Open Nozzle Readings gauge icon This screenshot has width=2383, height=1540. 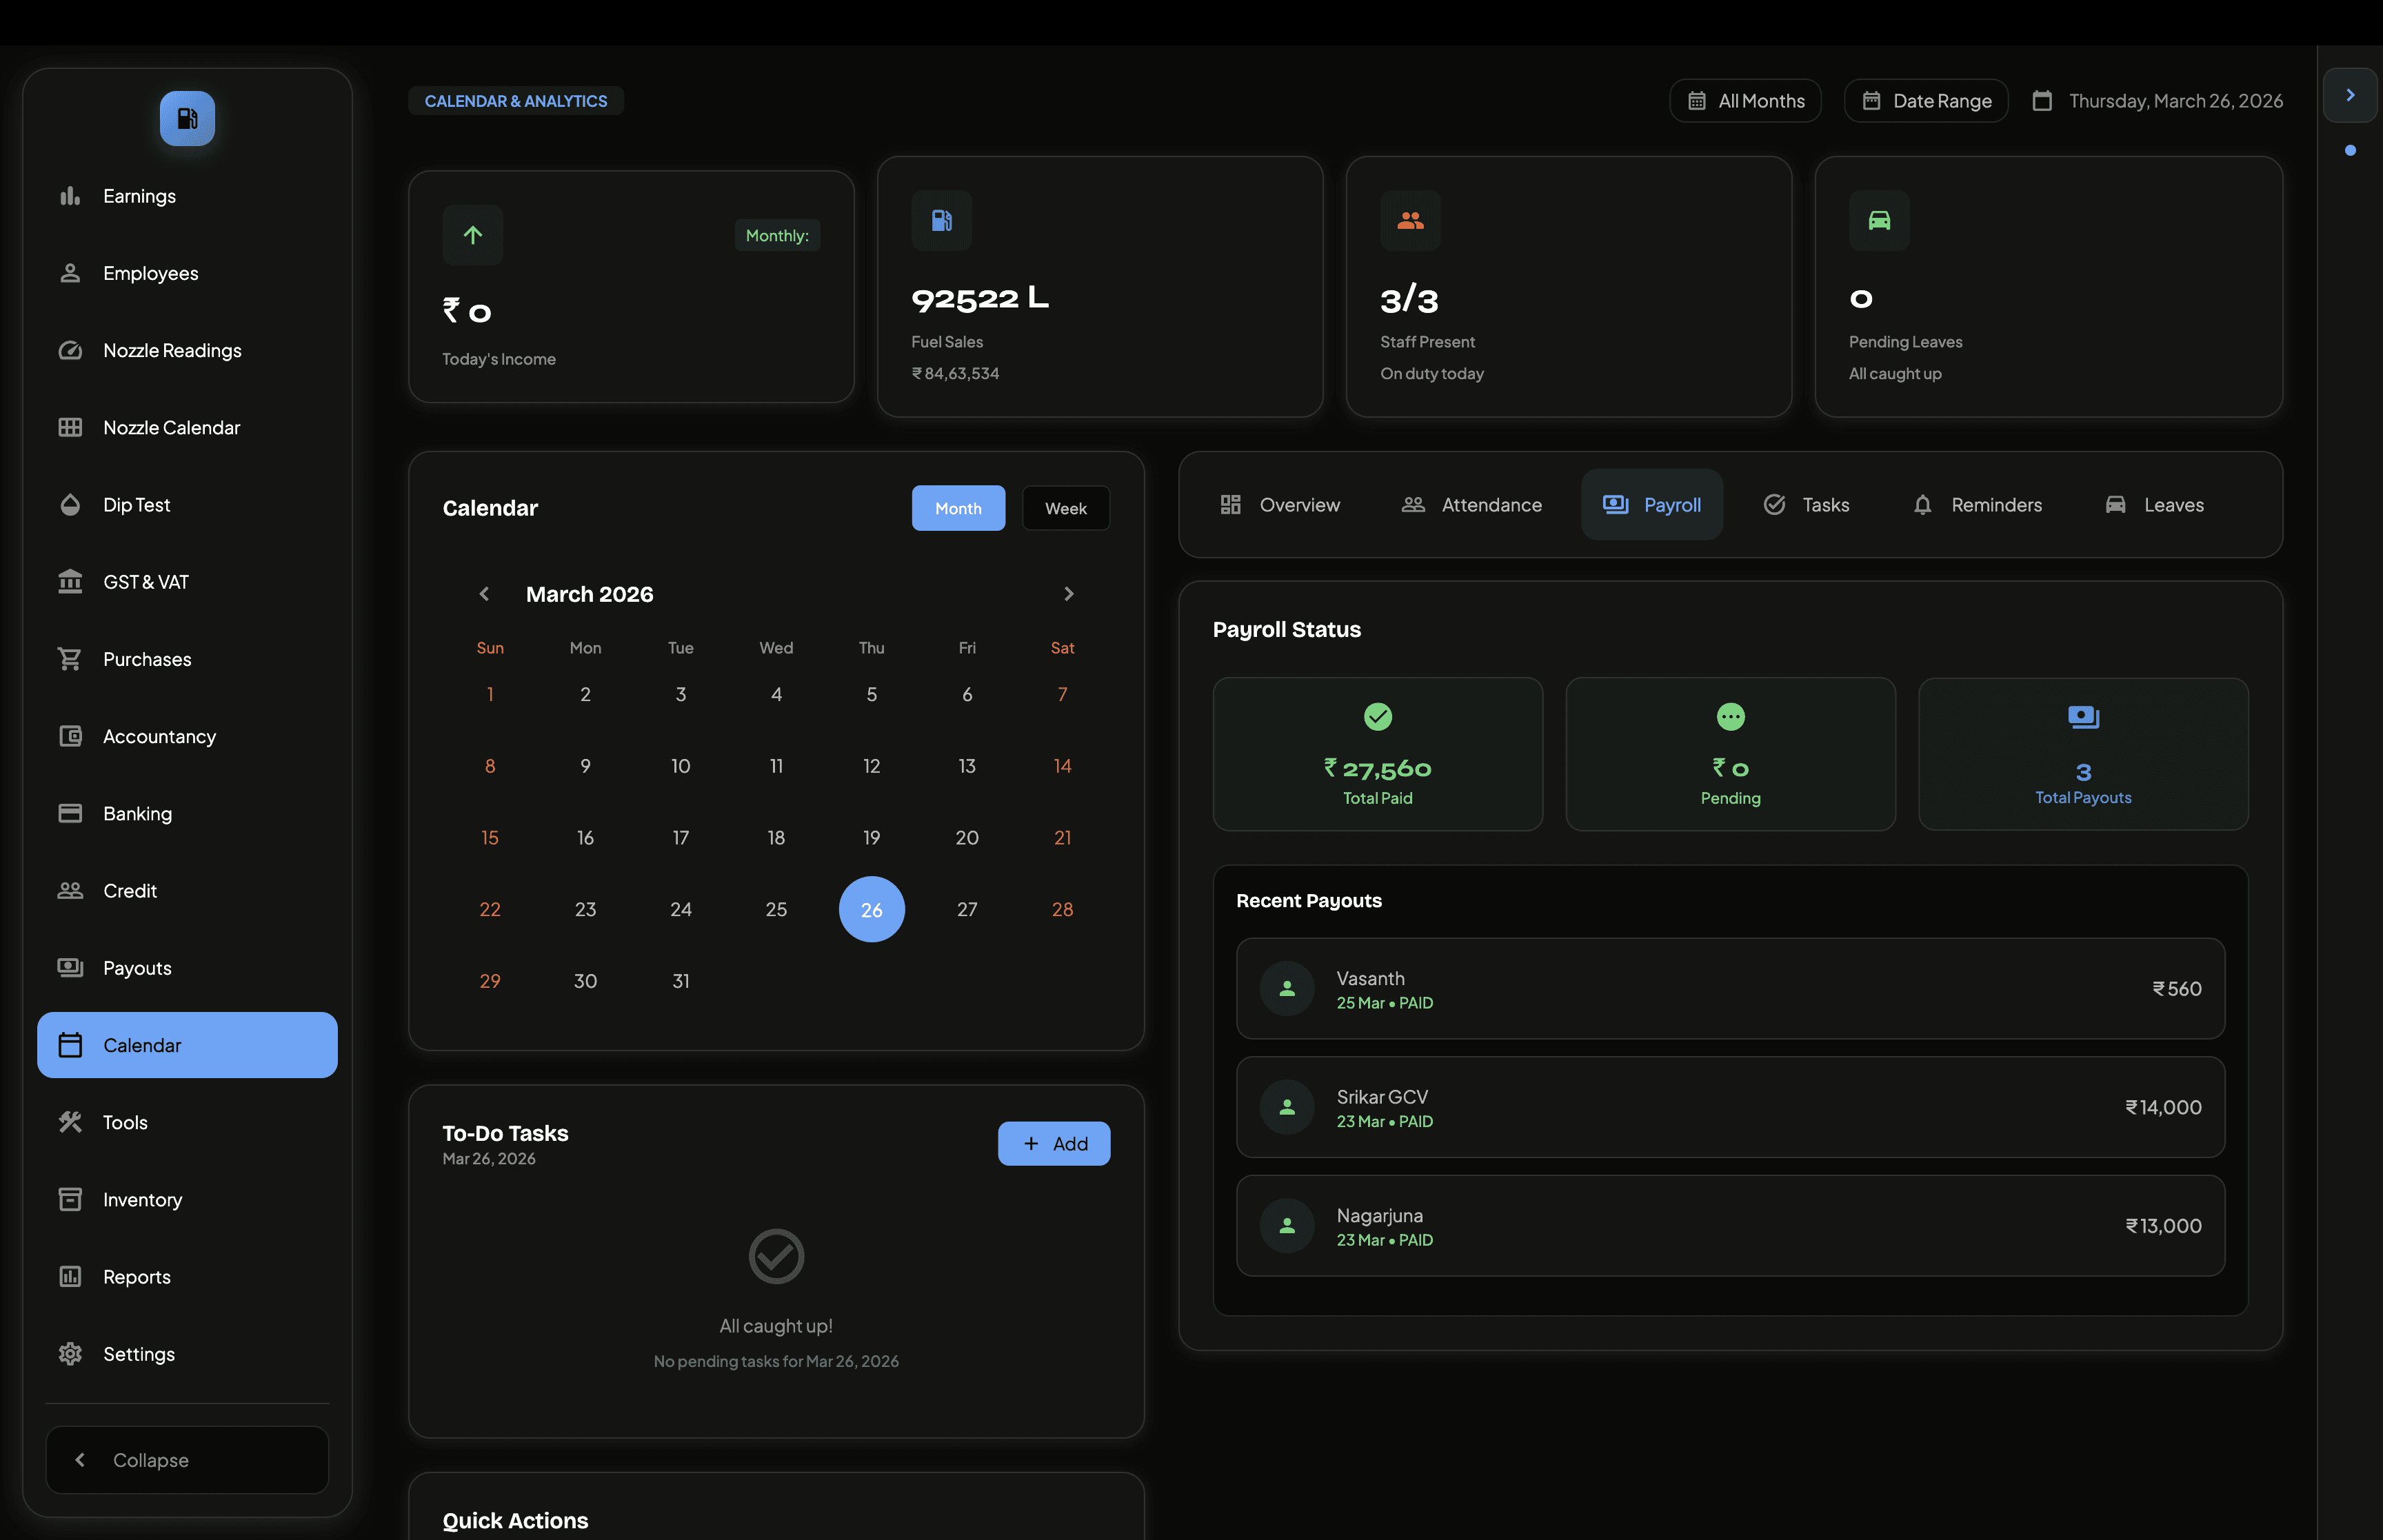point(70,350)
